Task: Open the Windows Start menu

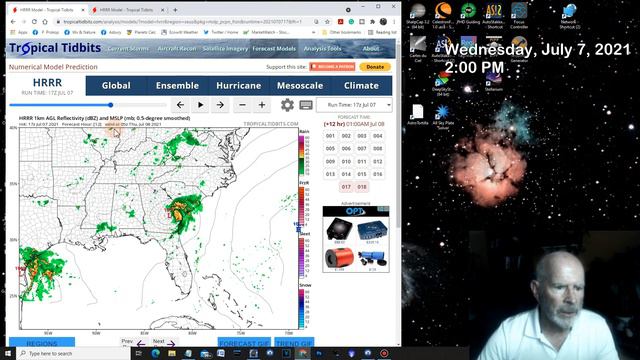Action: click(8, 353)
